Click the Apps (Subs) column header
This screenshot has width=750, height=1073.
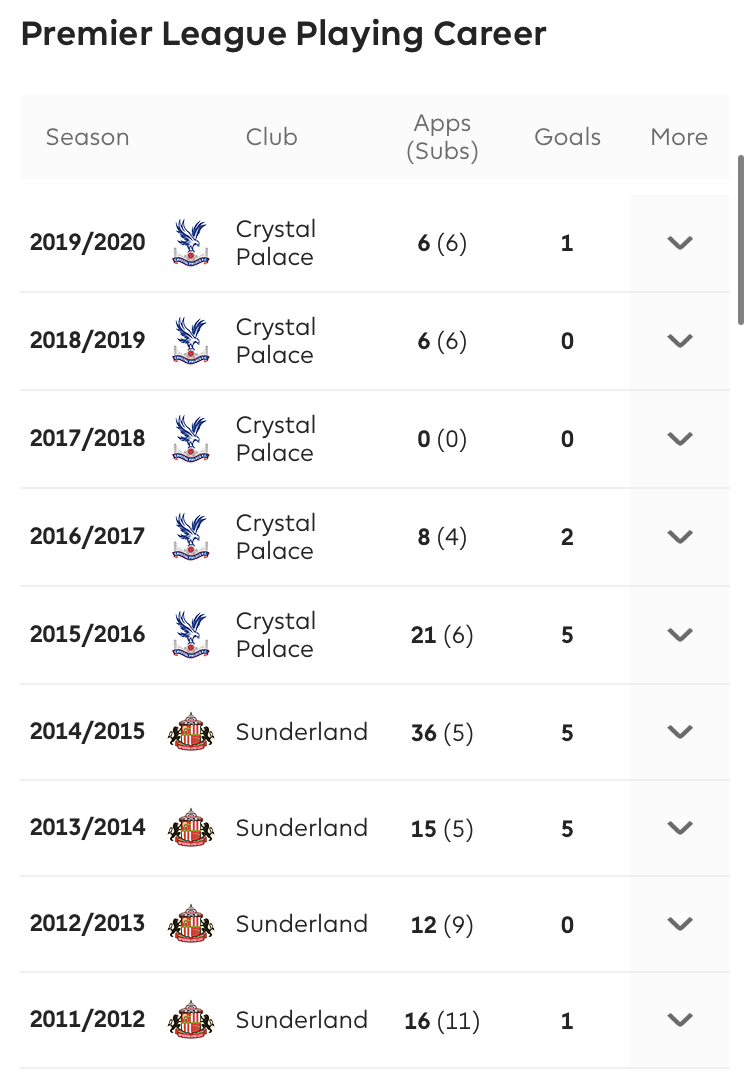[442, 137]
